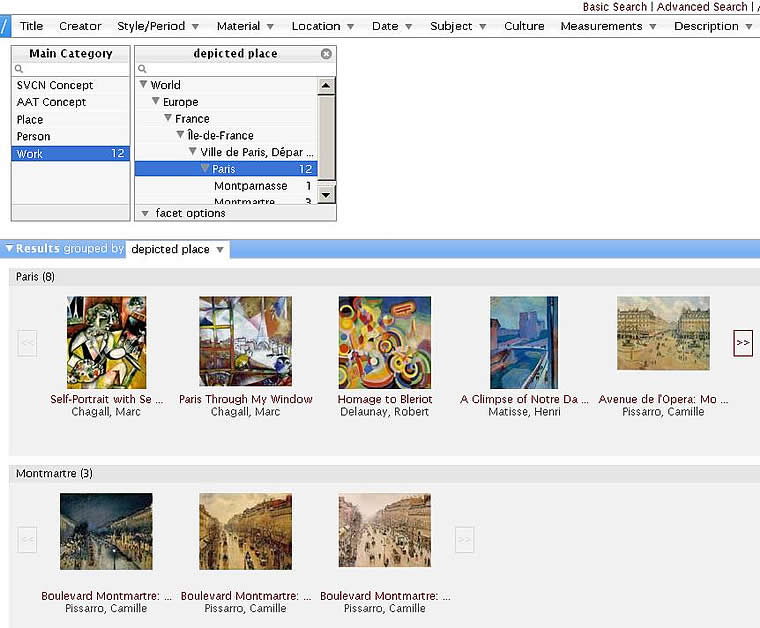The width and height of the screenshot is (760, 628).
Task: Show next Montmartre results with >> button
Action: (x=464, y=539)
